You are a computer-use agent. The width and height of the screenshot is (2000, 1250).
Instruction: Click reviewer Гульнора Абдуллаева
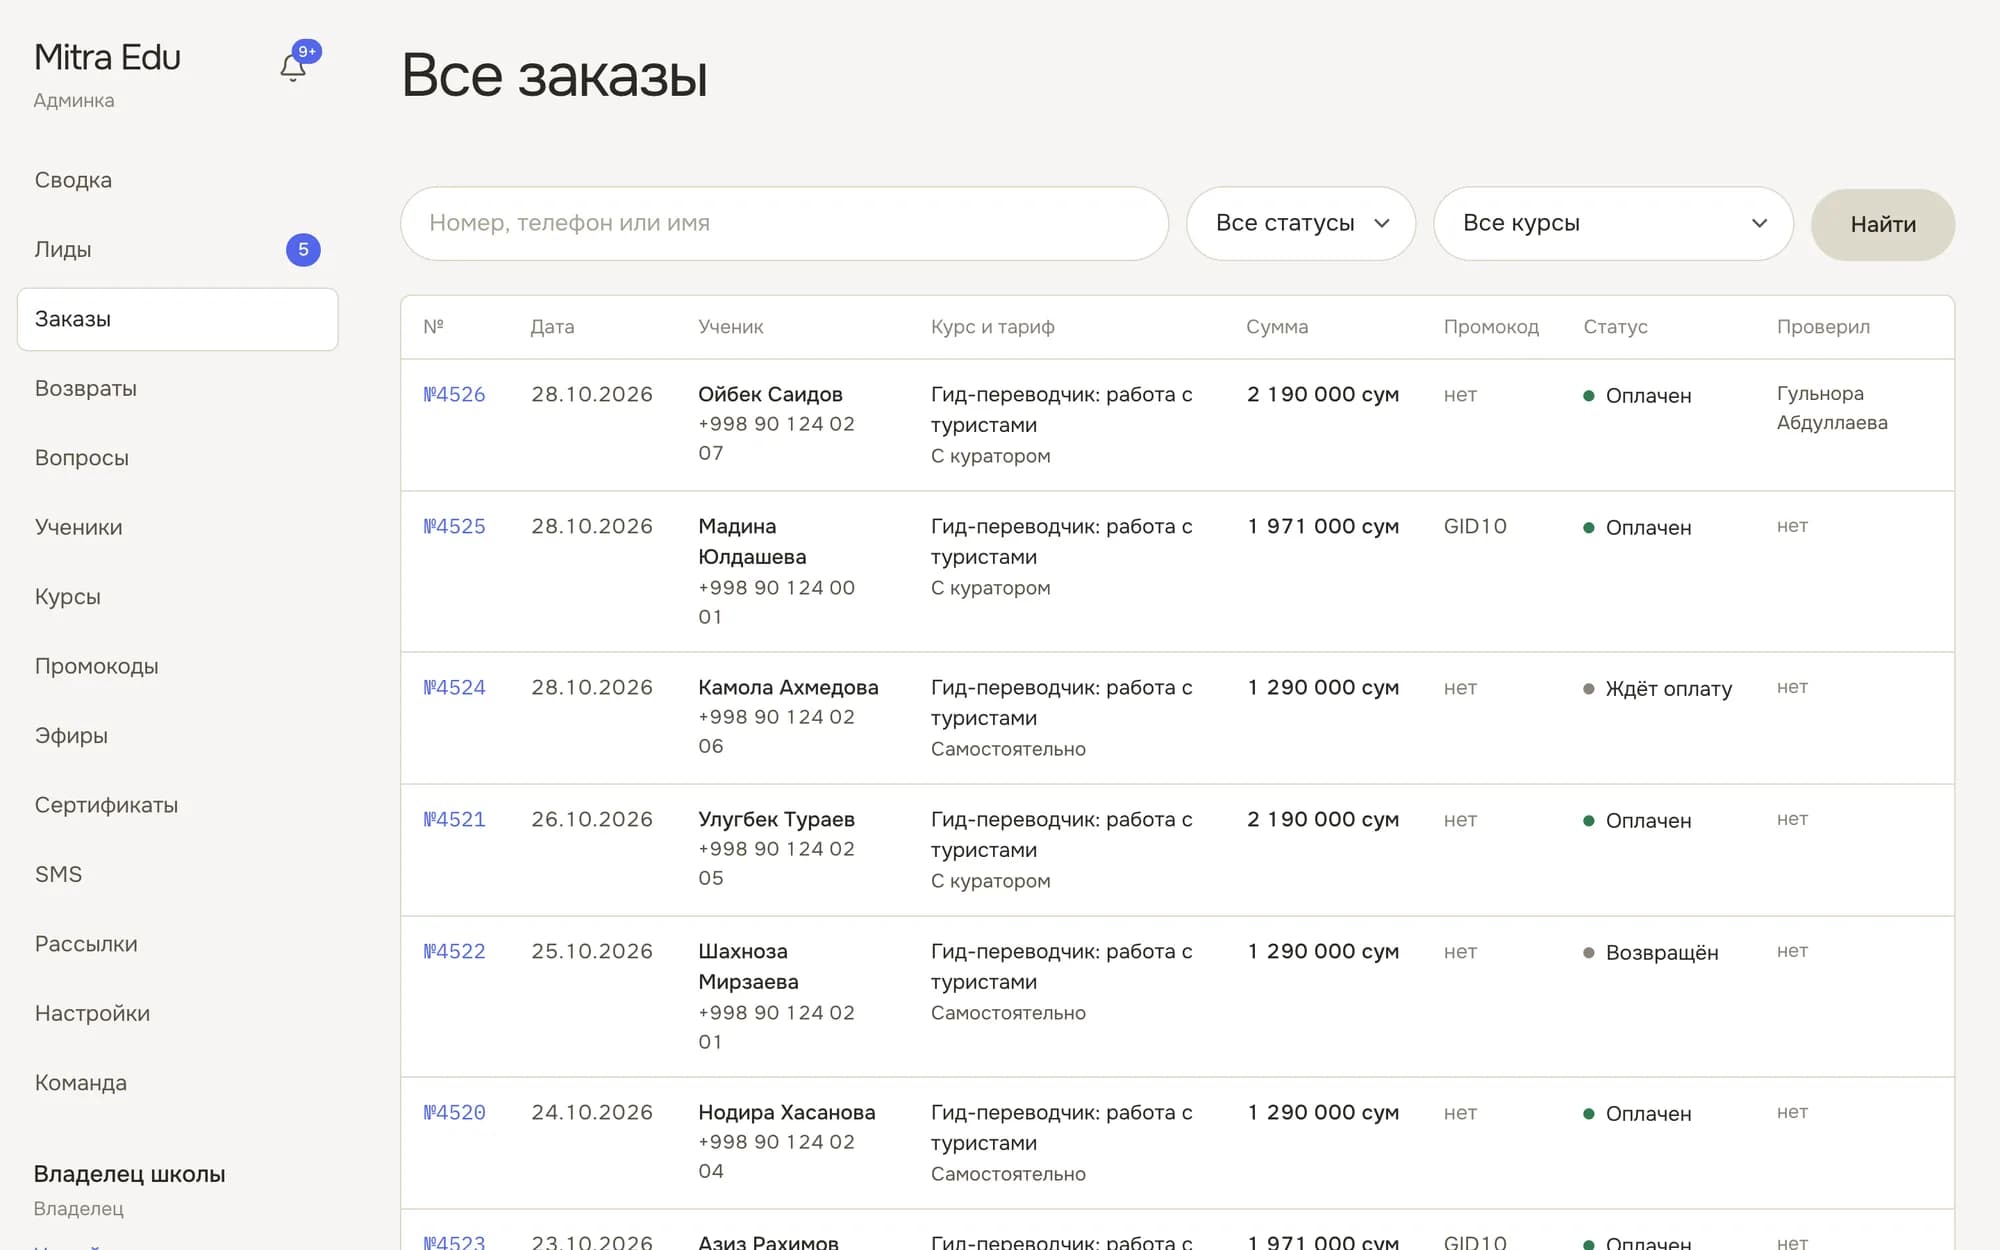[1832, 408]
